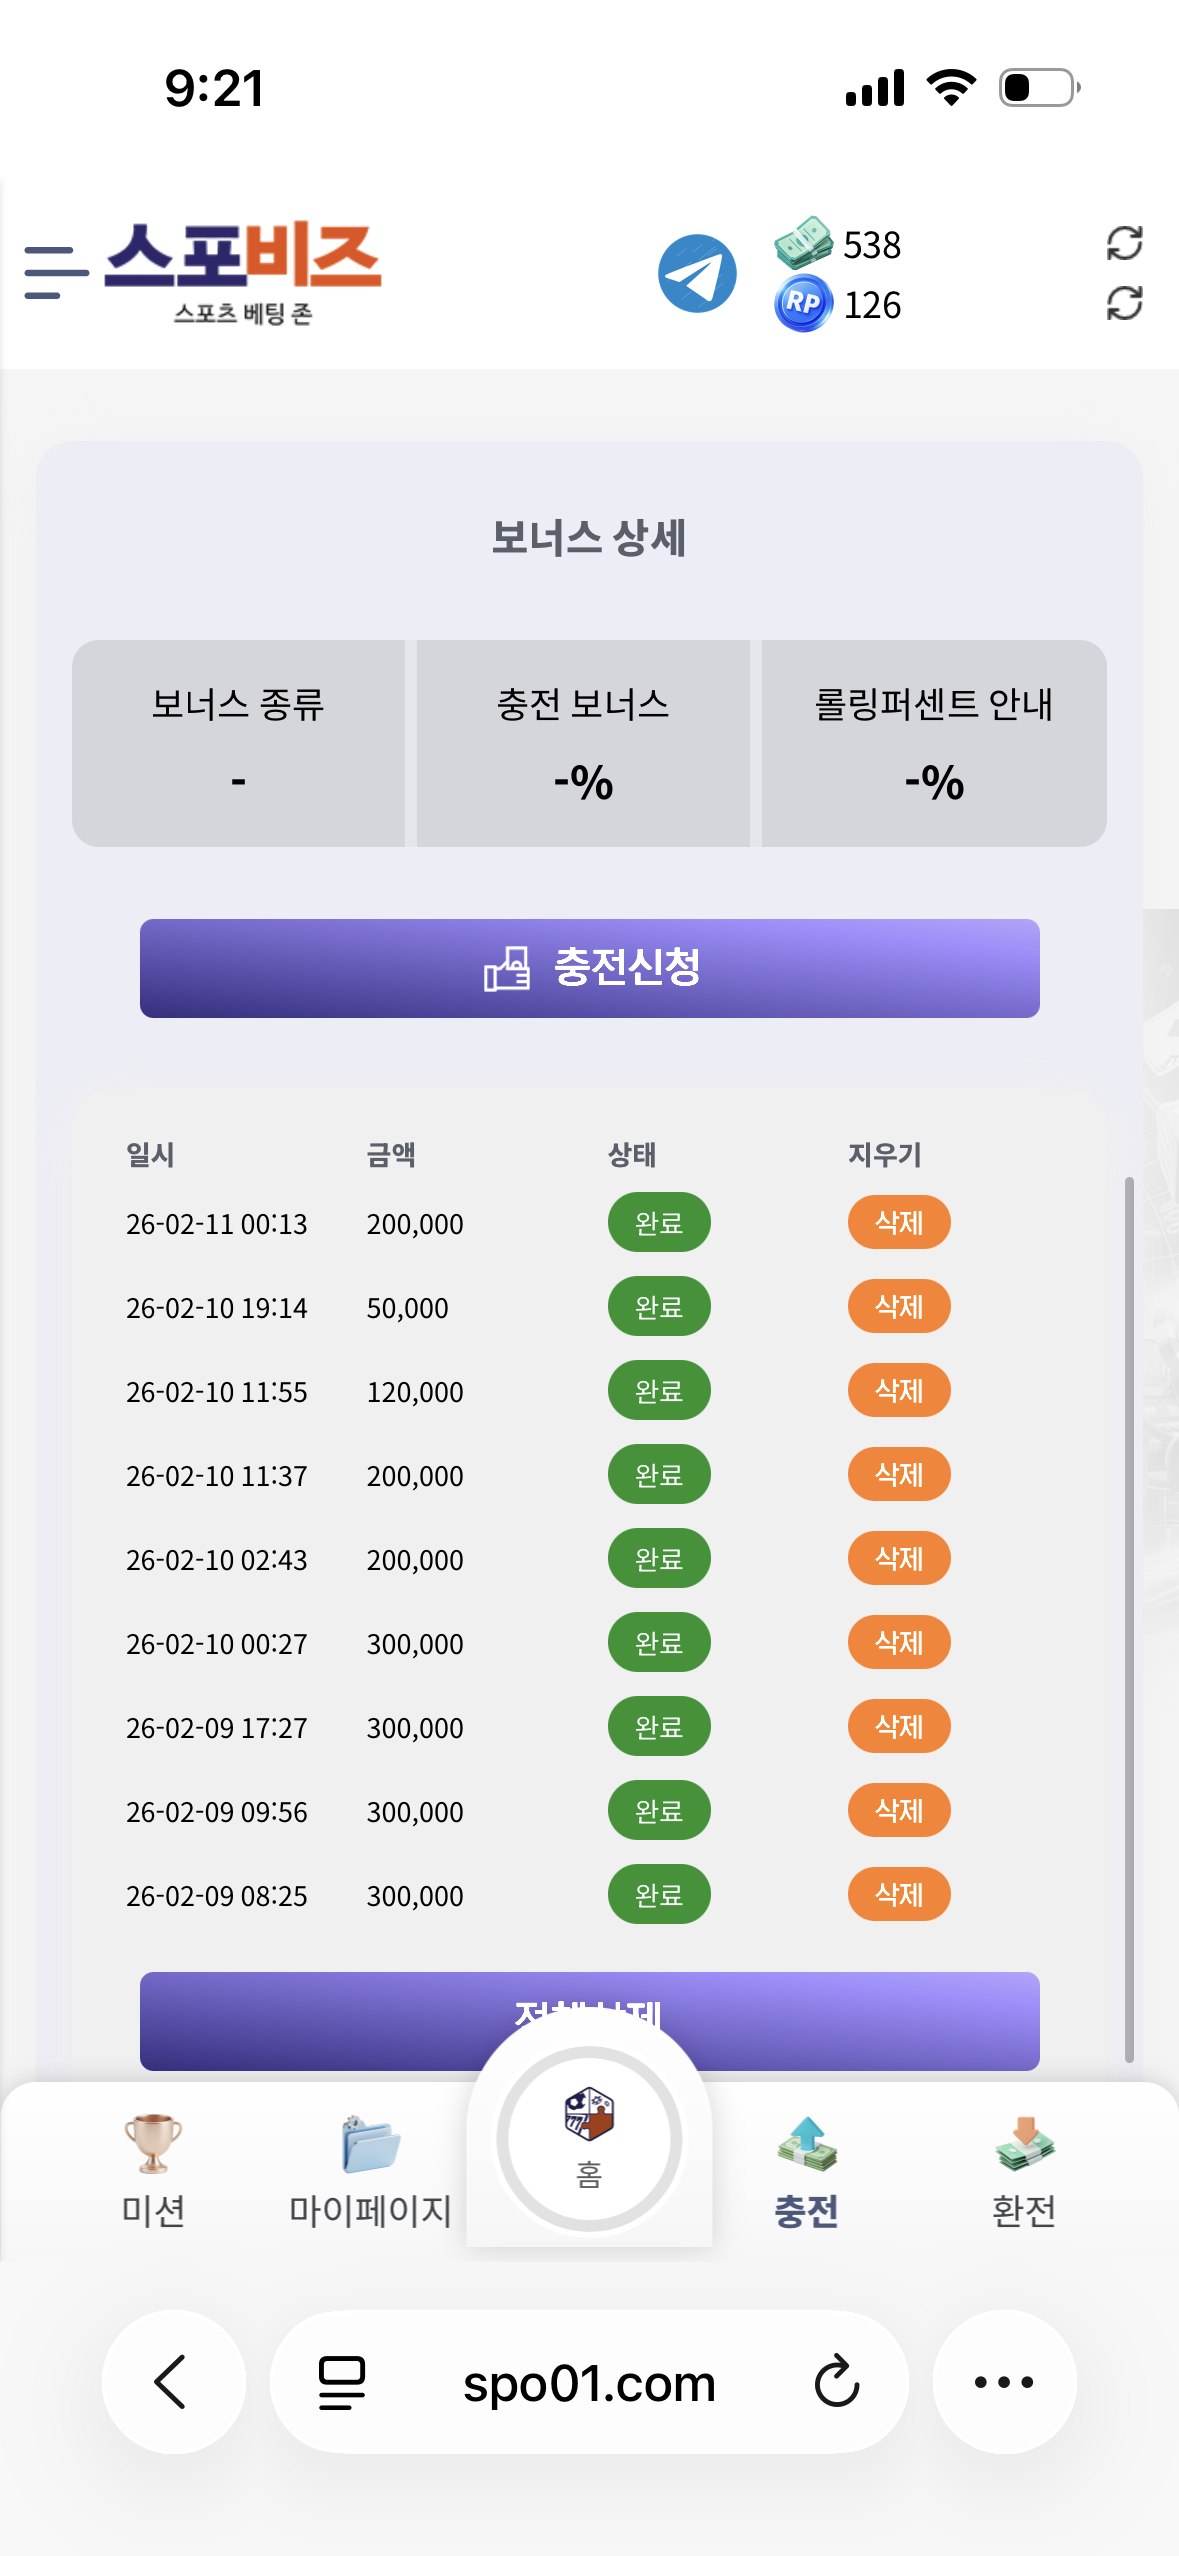Delete the 26-02-11 00:13 deposit record
This screenshot has width=1179, height=2556.
[898, 1222]
